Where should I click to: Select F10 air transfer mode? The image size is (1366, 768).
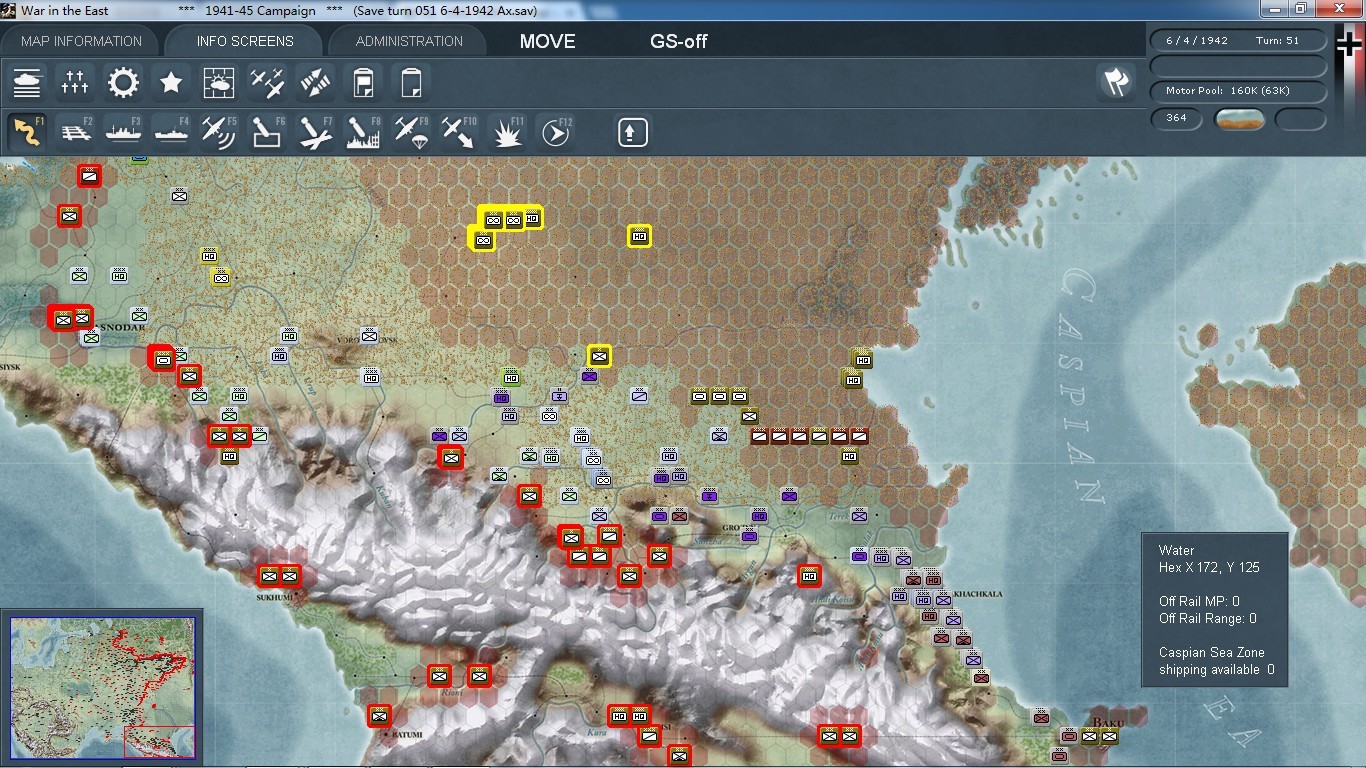(459, 132)
